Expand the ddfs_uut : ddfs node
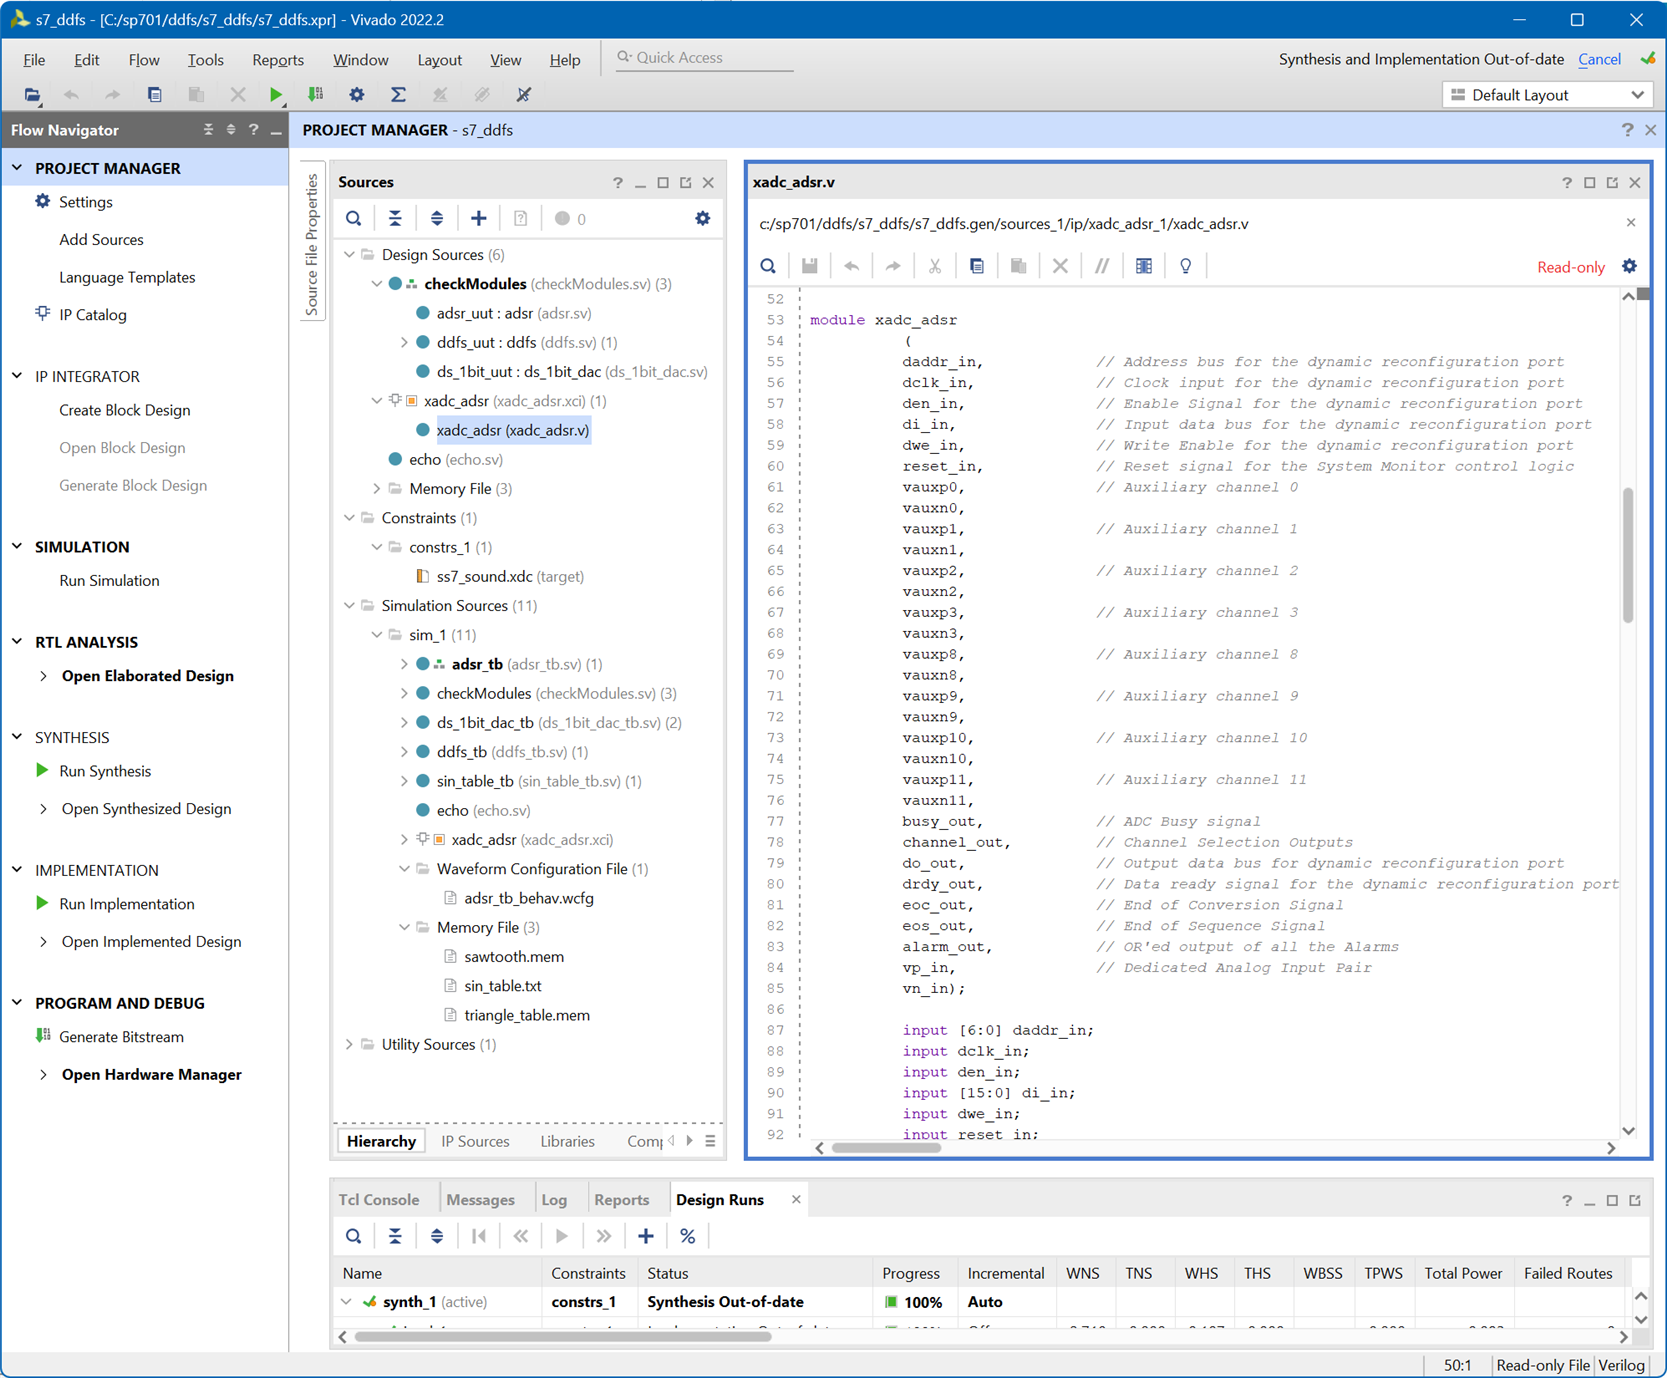The image size is (1667, 1378). (404, 343)
